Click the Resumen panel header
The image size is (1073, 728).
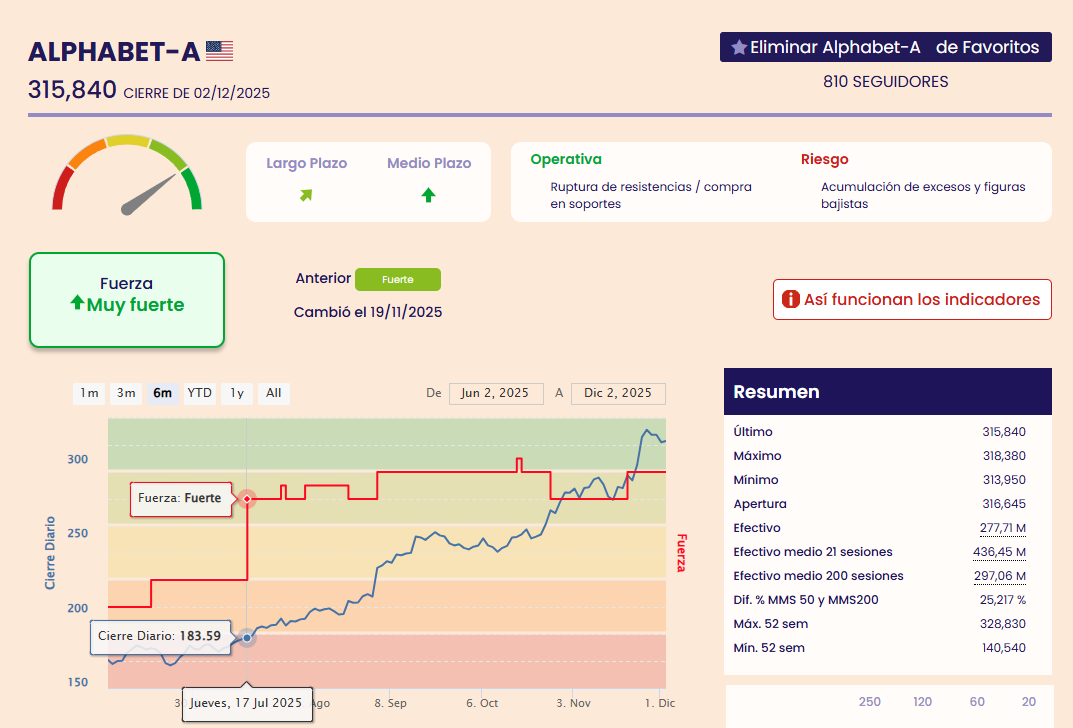(x=888, y=391)
